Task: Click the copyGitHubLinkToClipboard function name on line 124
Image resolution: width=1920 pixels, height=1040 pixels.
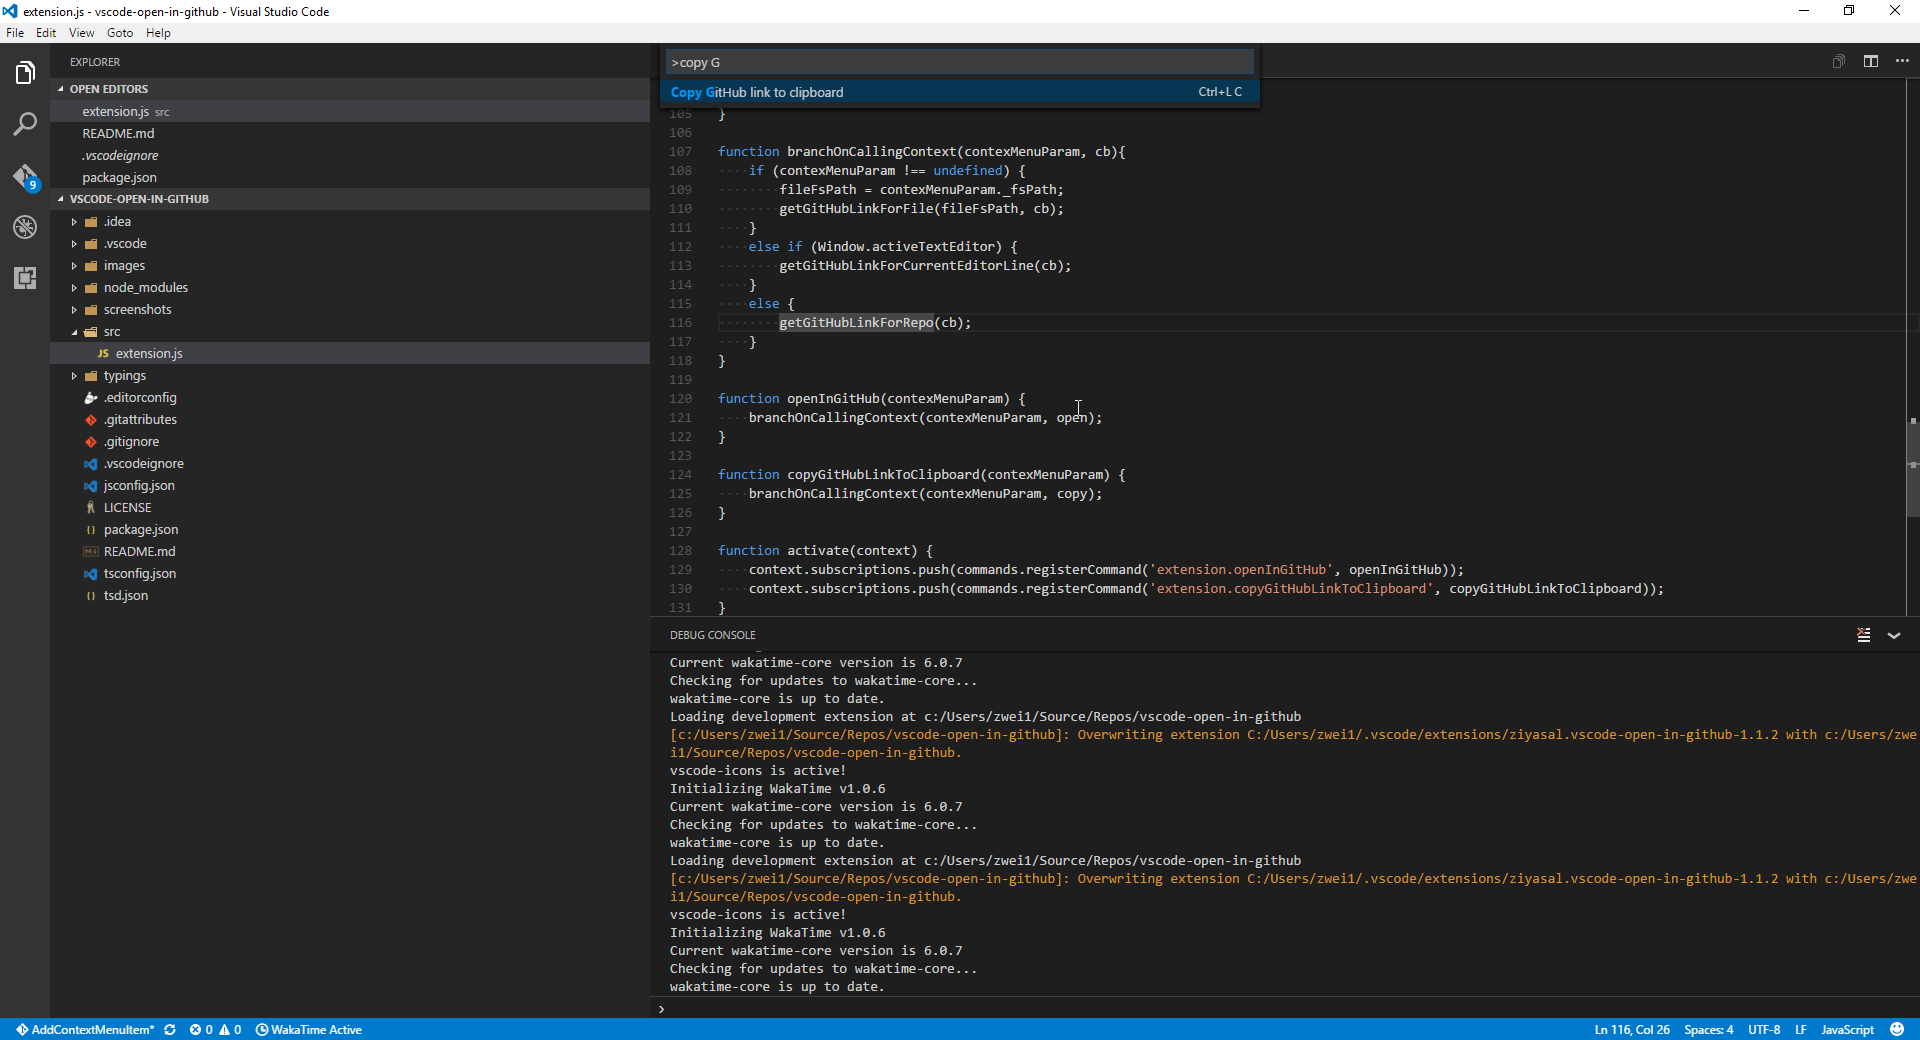Action: pyautogui.click(x=883, y=475)
